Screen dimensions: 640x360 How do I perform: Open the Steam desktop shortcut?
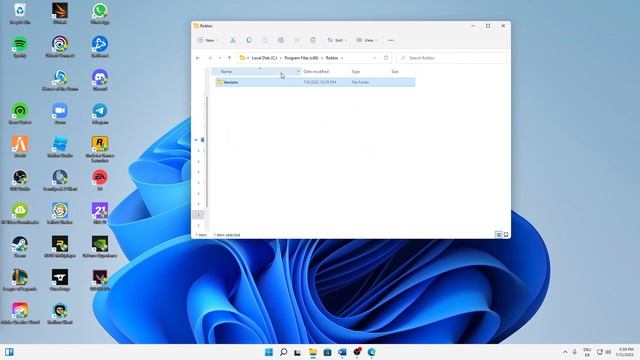coord(20,247)
